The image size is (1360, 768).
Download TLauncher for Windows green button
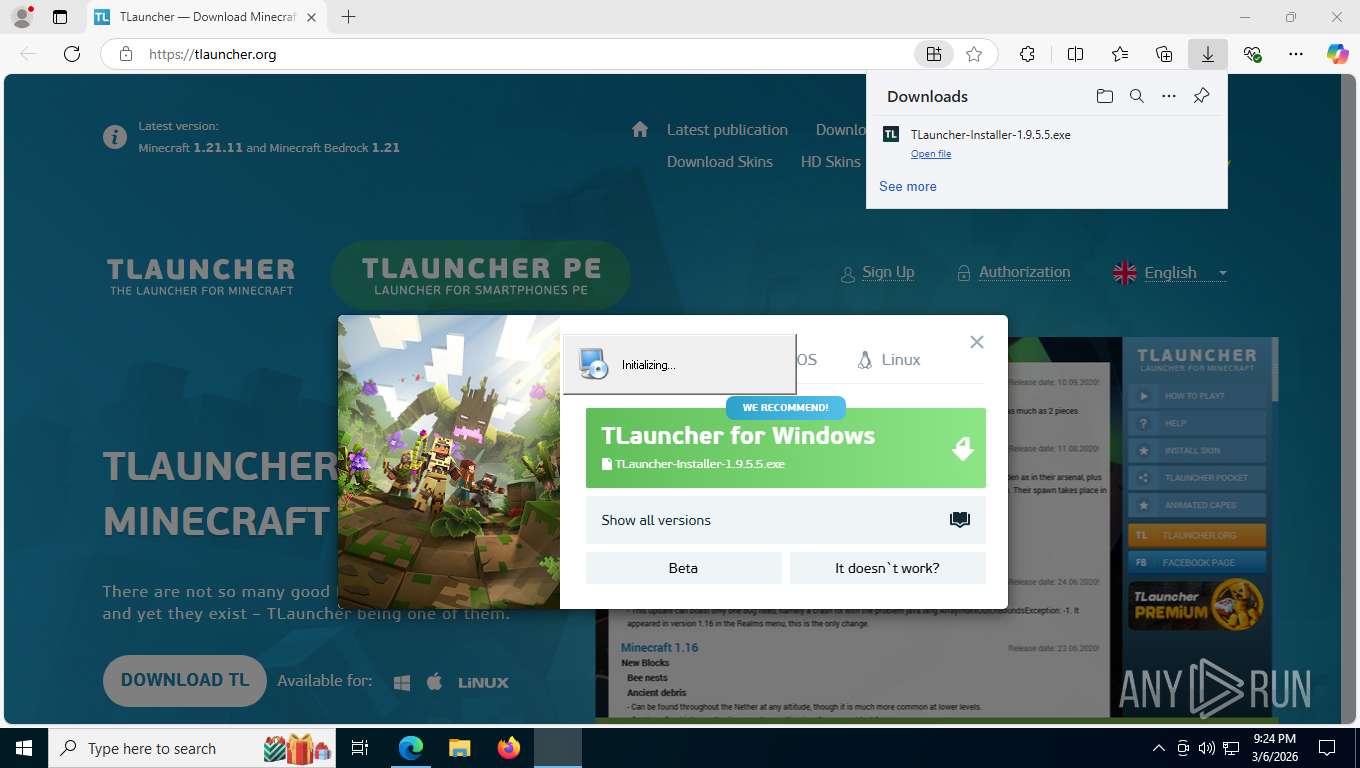(x=786, y=448)
